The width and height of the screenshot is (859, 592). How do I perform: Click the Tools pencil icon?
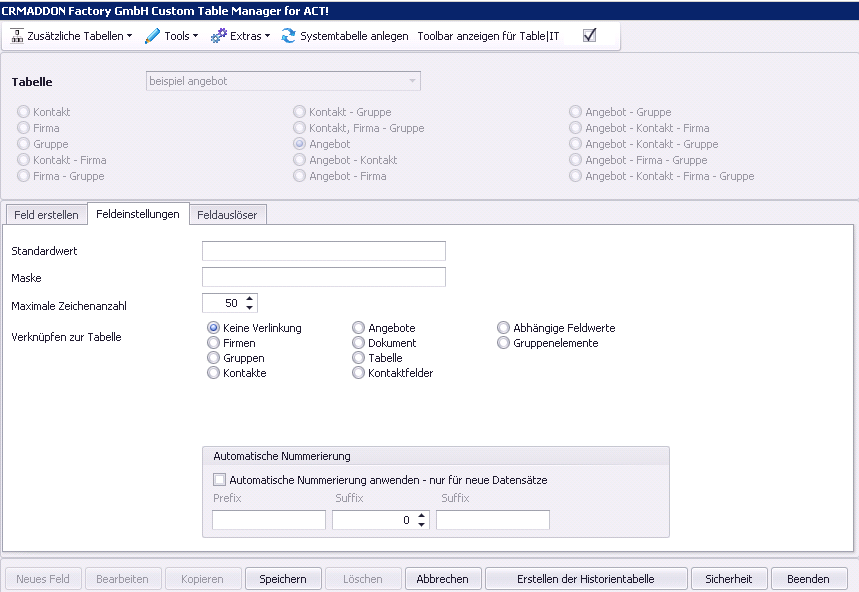(x=152, y=36)
